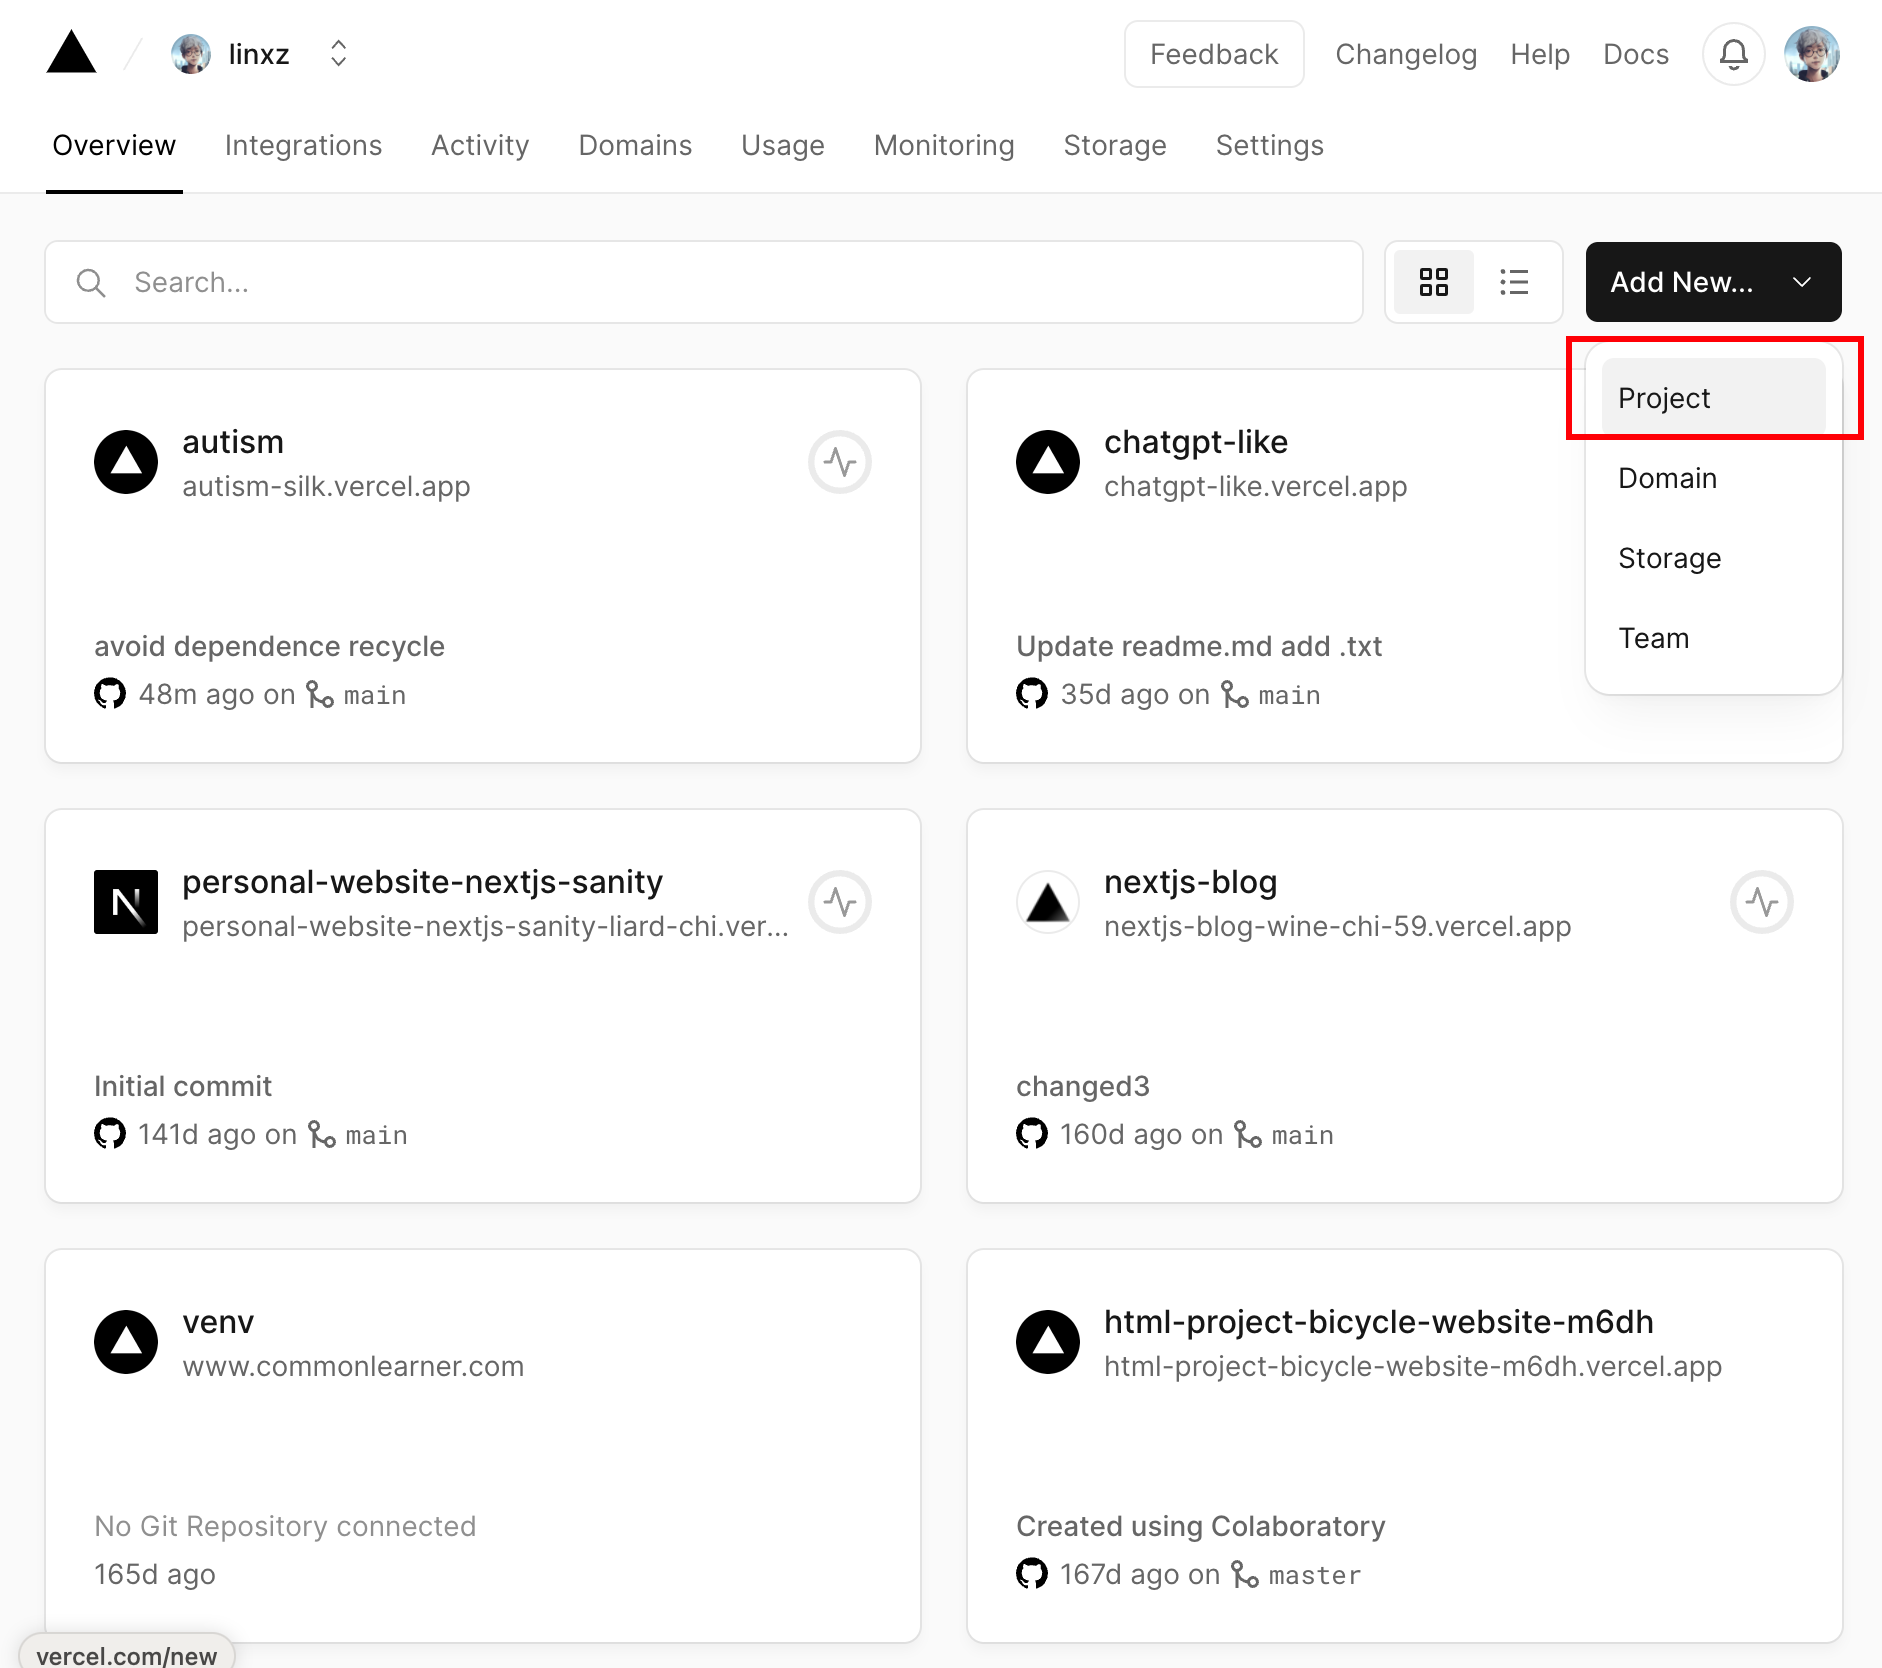
Task: Switch to the Monitoring tab
Action: pyautogui.click(x=944, y=146)
